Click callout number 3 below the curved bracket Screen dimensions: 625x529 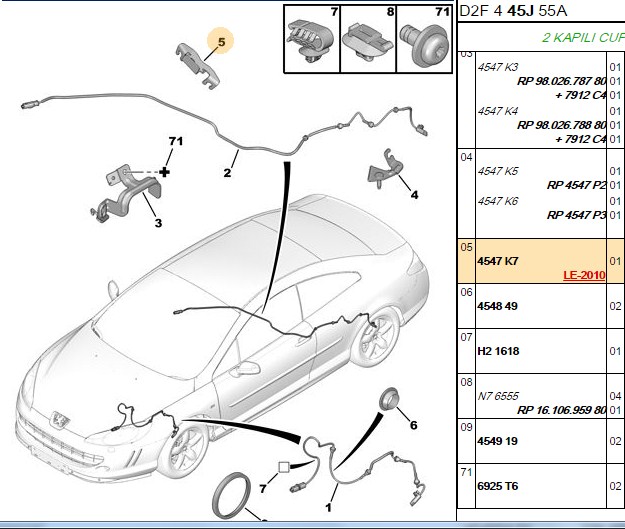coord(158,223)
